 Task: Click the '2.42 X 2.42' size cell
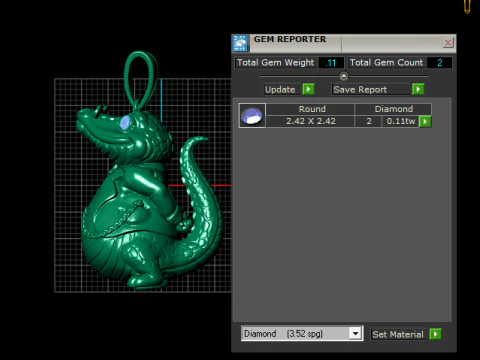click(310, 121)
